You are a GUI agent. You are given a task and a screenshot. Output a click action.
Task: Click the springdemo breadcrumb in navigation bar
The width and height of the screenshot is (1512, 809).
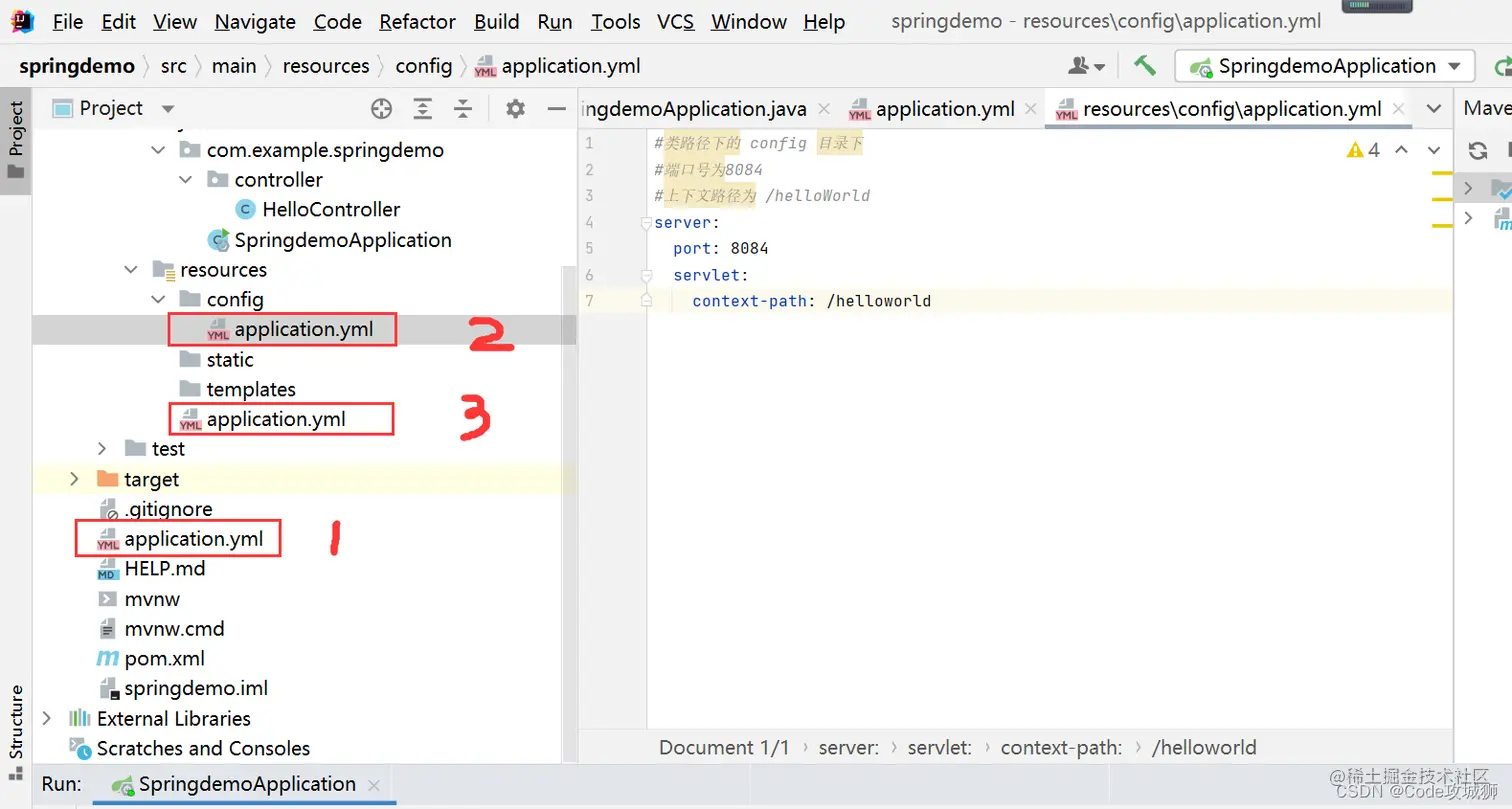pos(77,66)
